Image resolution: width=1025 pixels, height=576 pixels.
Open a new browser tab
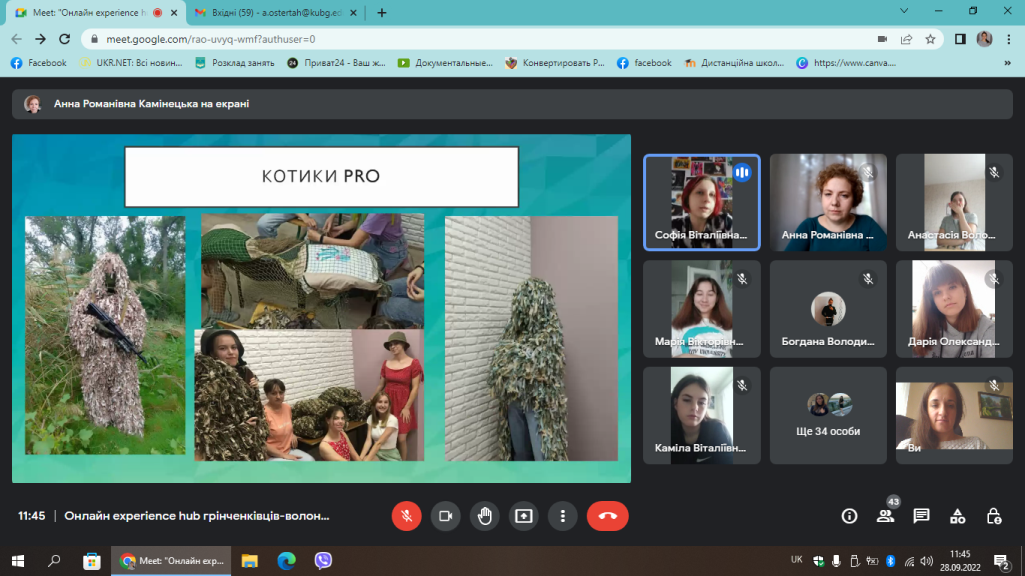tap(381, 12)
